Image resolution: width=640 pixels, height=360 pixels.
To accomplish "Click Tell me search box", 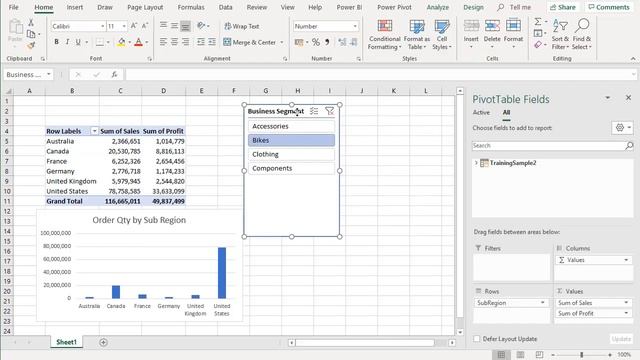I will click(x=514, y=7).
